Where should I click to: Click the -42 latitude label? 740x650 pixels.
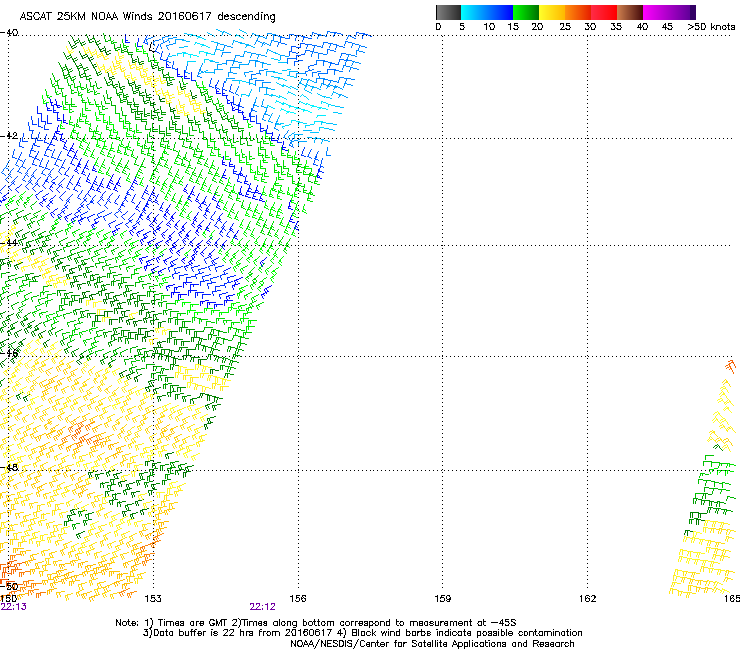pos(9,135)
